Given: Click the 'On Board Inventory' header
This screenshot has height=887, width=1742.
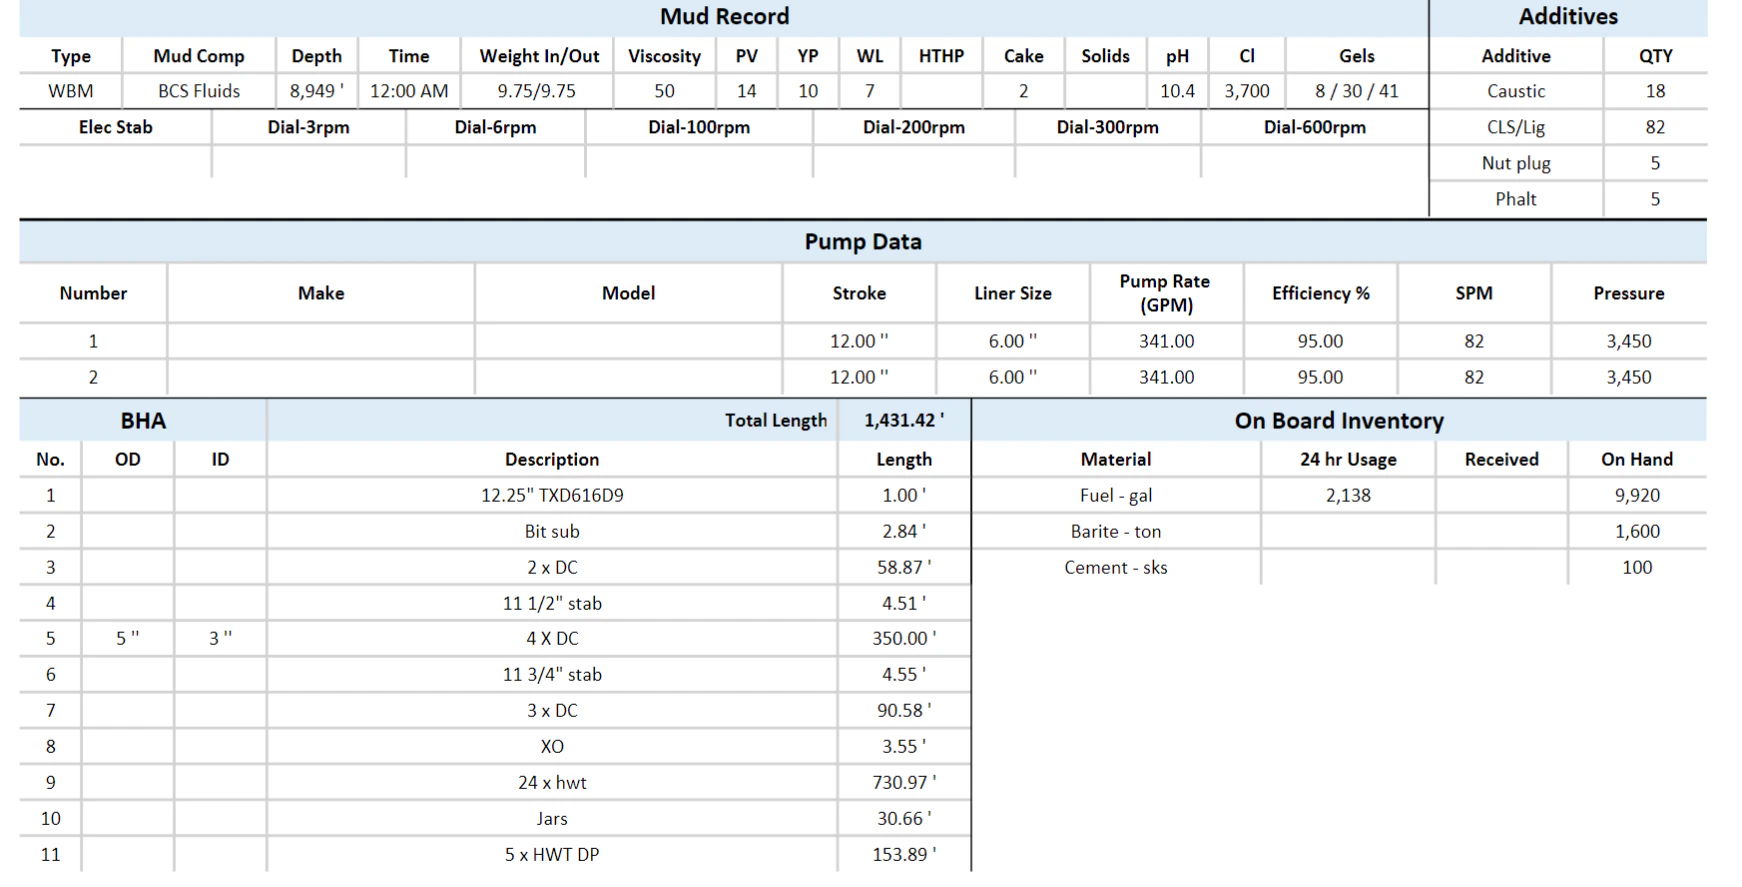Looking at the screenshot, I should pos(1339,421).
